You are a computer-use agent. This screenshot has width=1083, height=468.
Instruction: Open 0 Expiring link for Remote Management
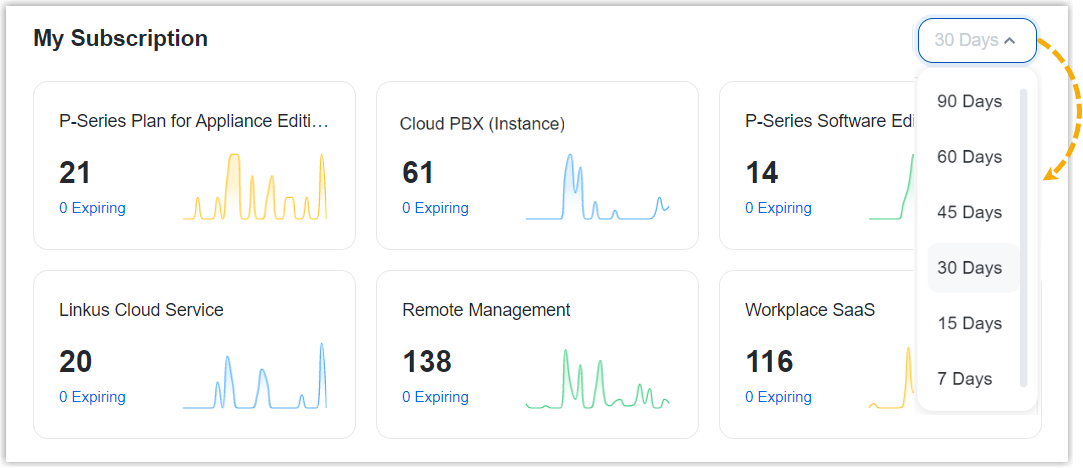coord(435,397)
